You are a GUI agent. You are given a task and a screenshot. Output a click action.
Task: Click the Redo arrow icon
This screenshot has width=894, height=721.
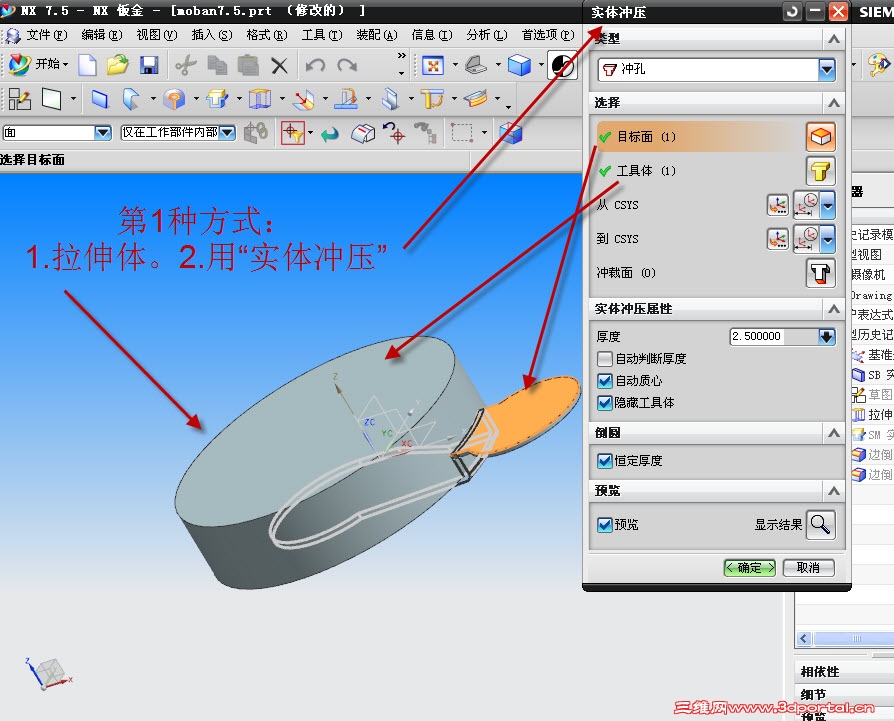[347, 66]
